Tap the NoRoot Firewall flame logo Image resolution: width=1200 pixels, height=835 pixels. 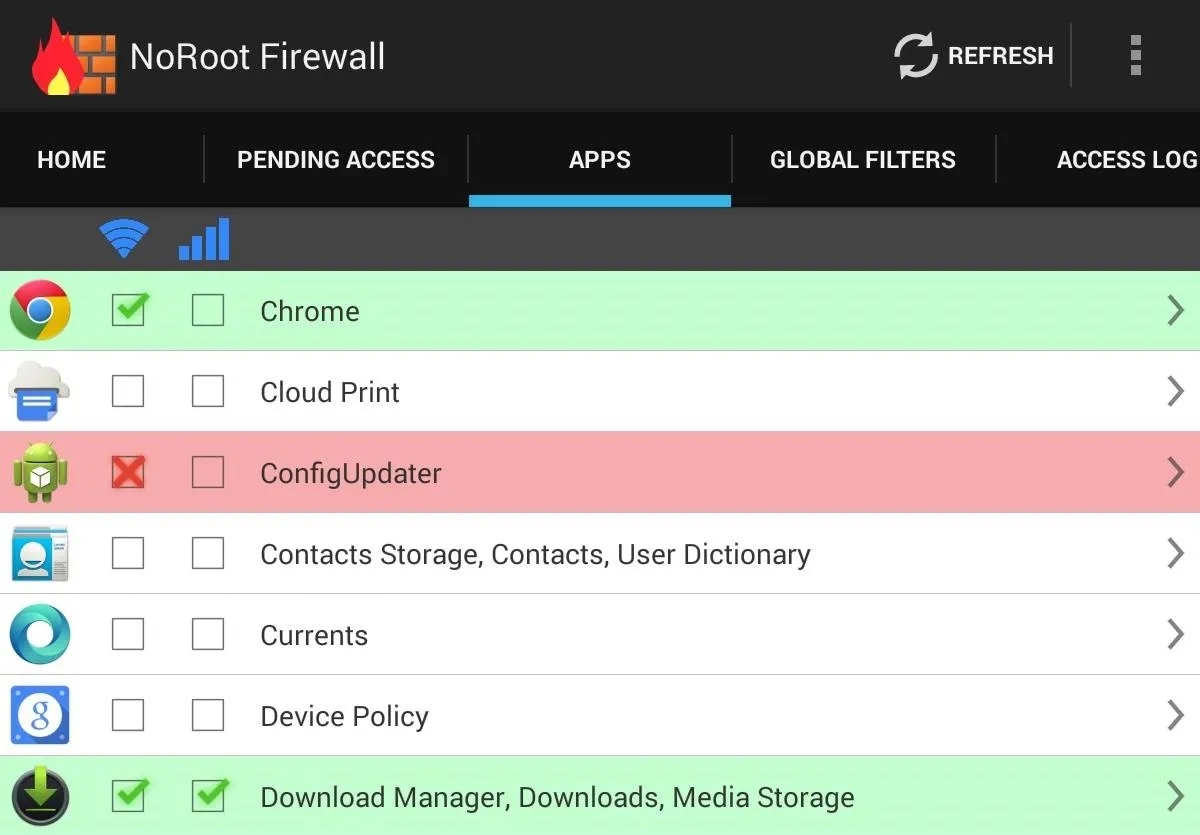72,56
